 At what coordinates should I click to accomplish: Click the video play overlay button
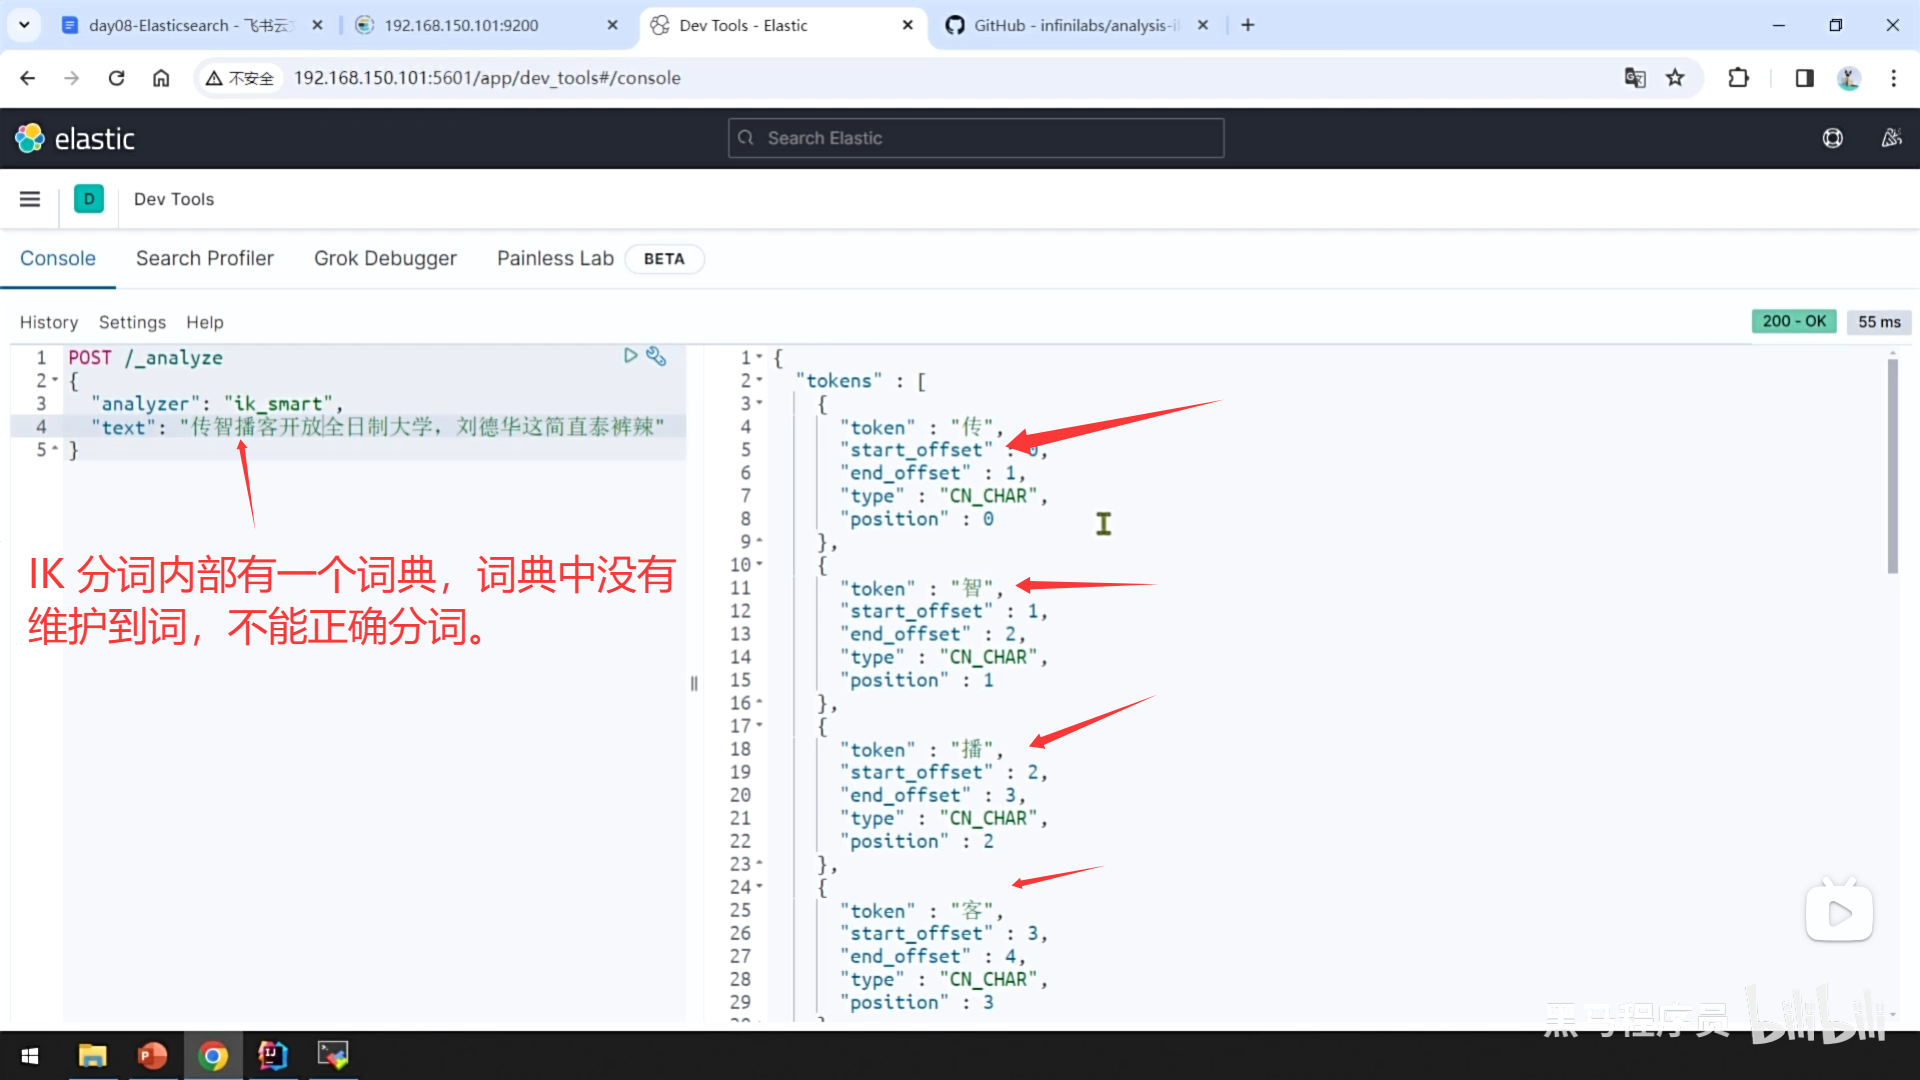(1838, 912)
